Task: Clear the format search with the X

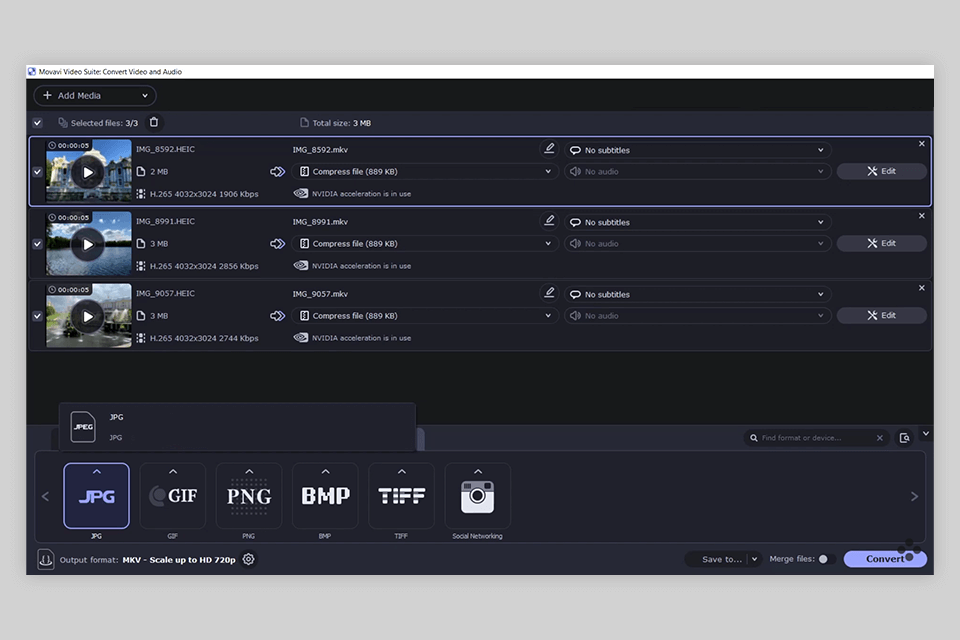Action: click(880, 438)
